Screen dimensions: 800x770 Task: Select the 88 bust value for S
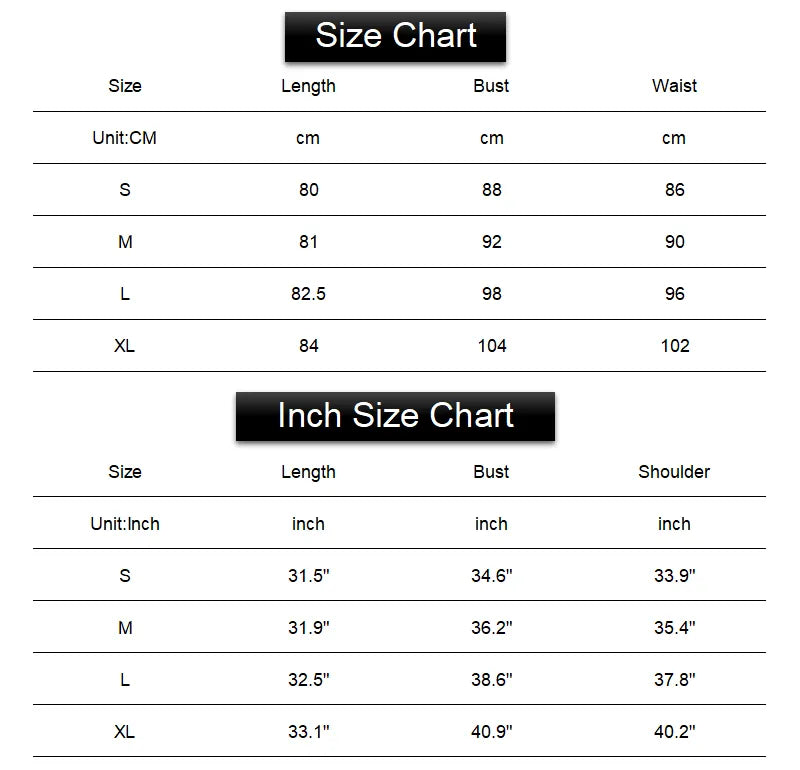[492, 190]
